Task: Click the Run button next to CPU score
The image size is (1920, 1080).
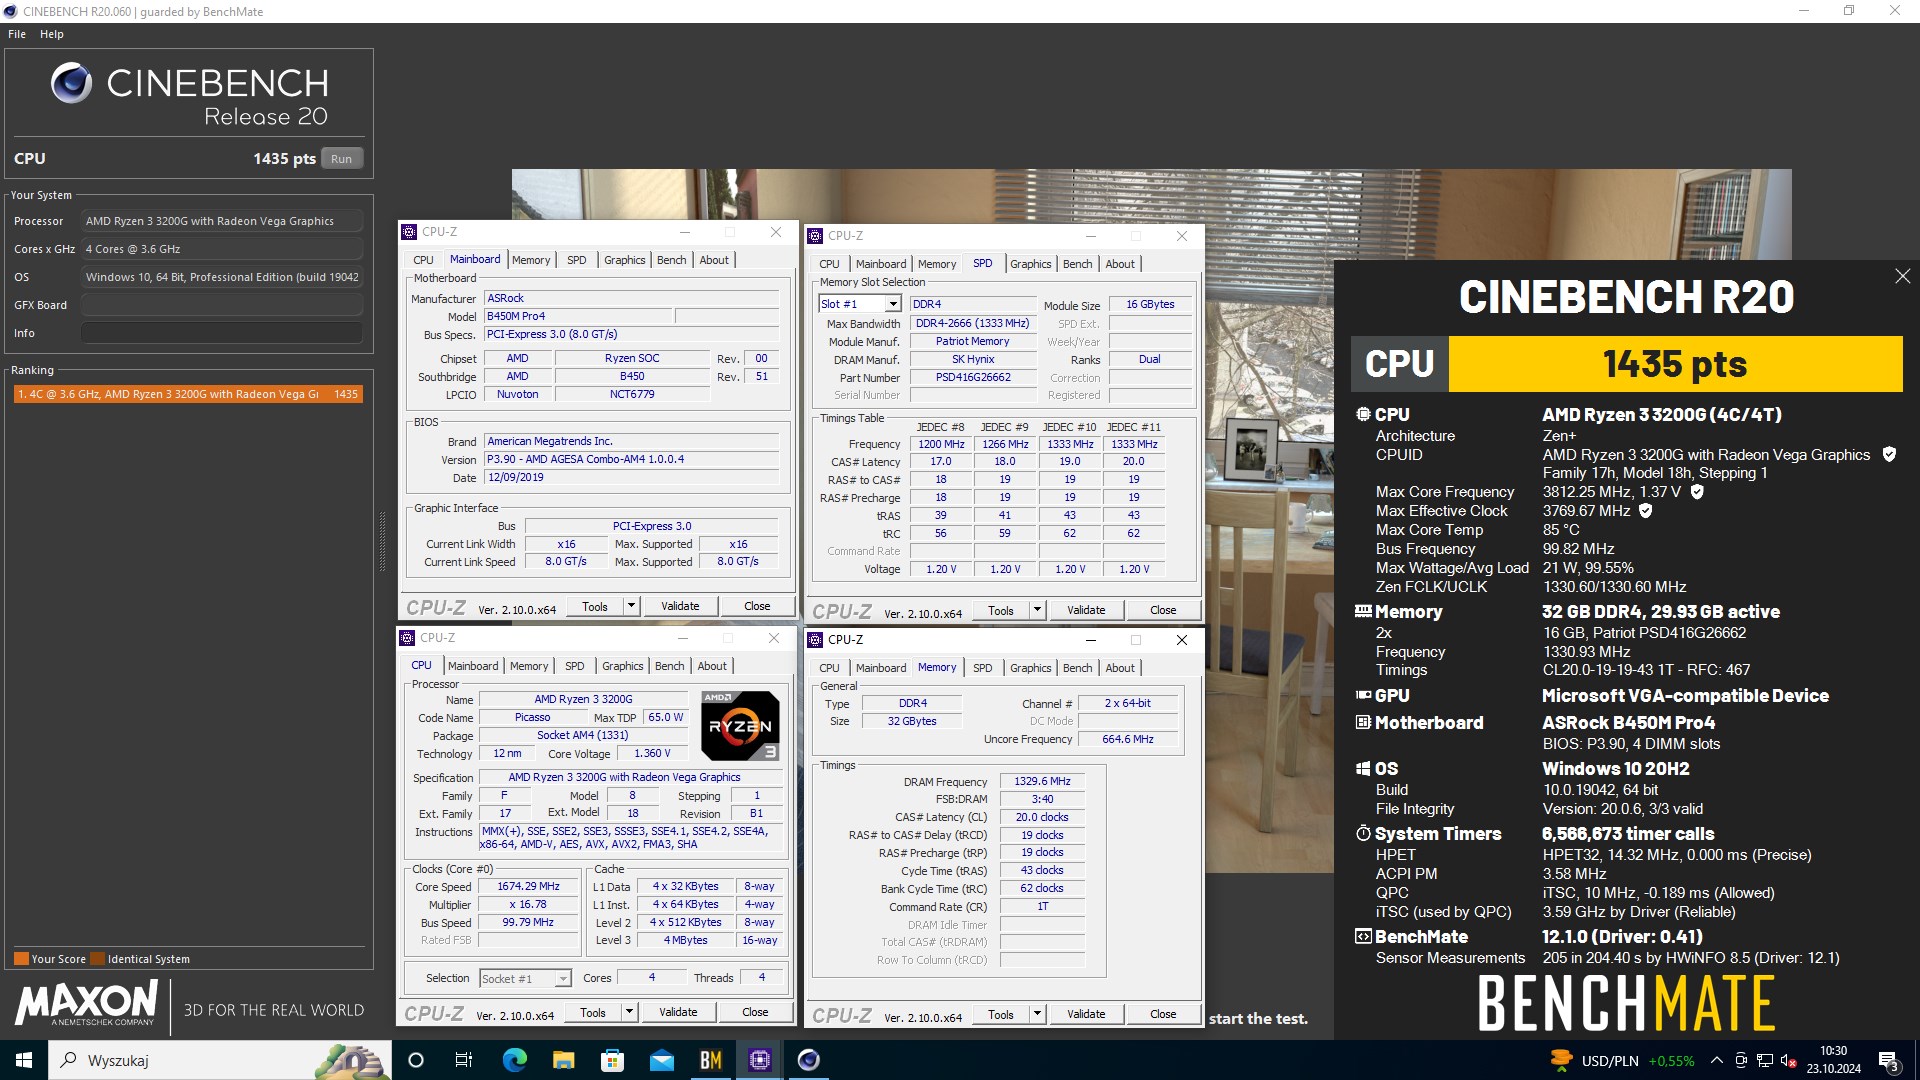Action: coord(341,159)
